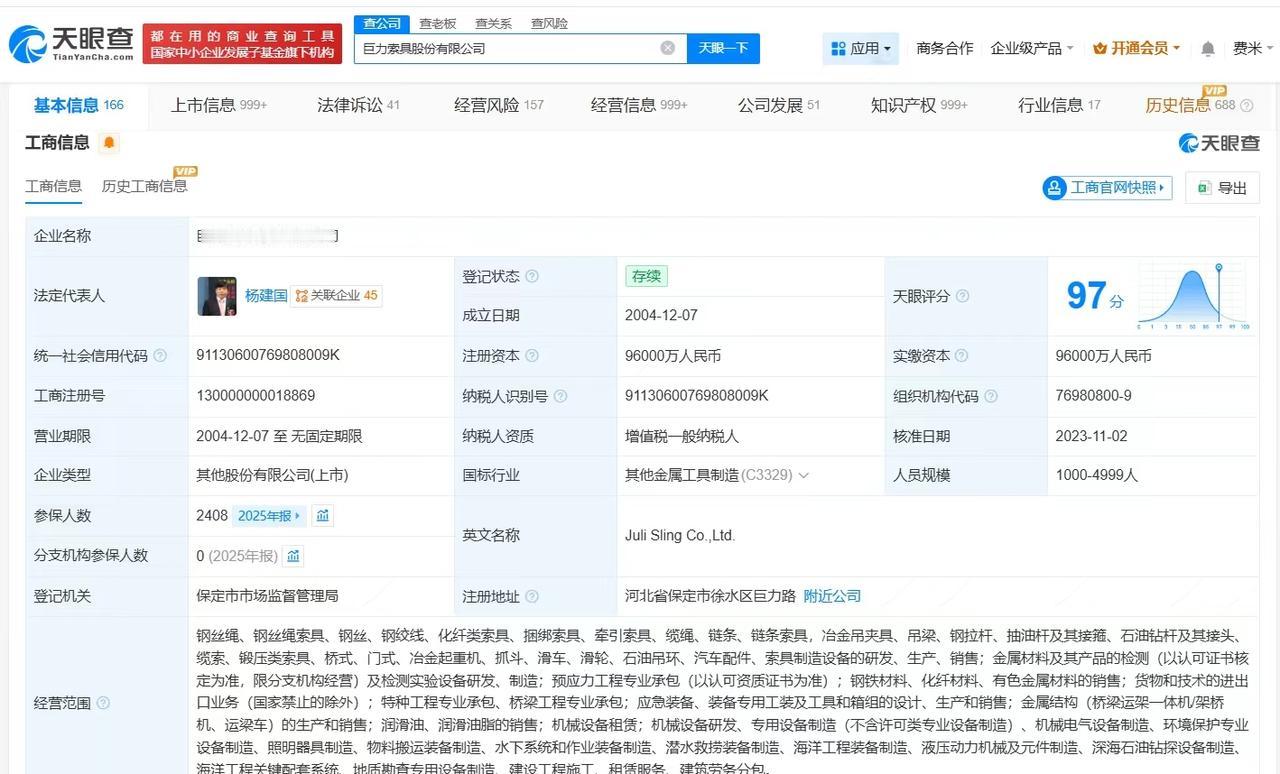Switch to the 查关系 search tab
1280x774 pixels.
493,23
